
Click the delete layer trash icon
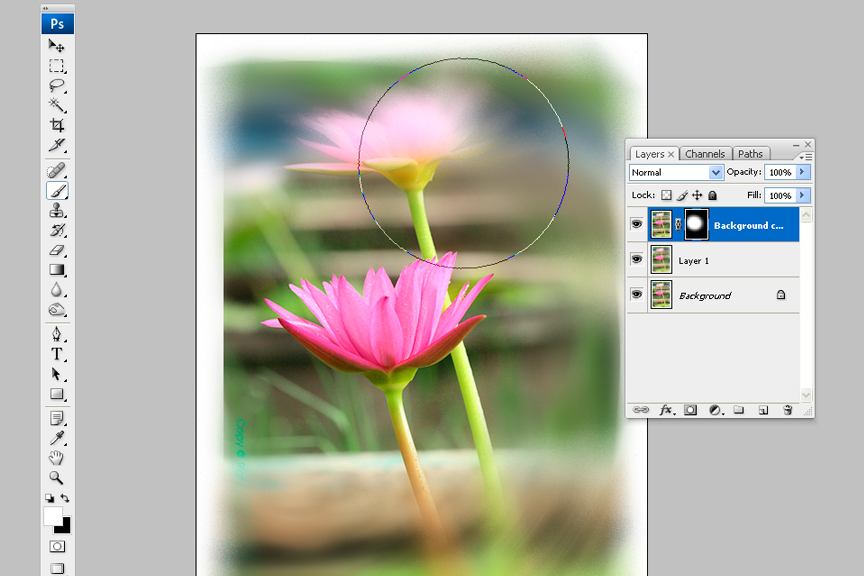click(x=787, y=410)
